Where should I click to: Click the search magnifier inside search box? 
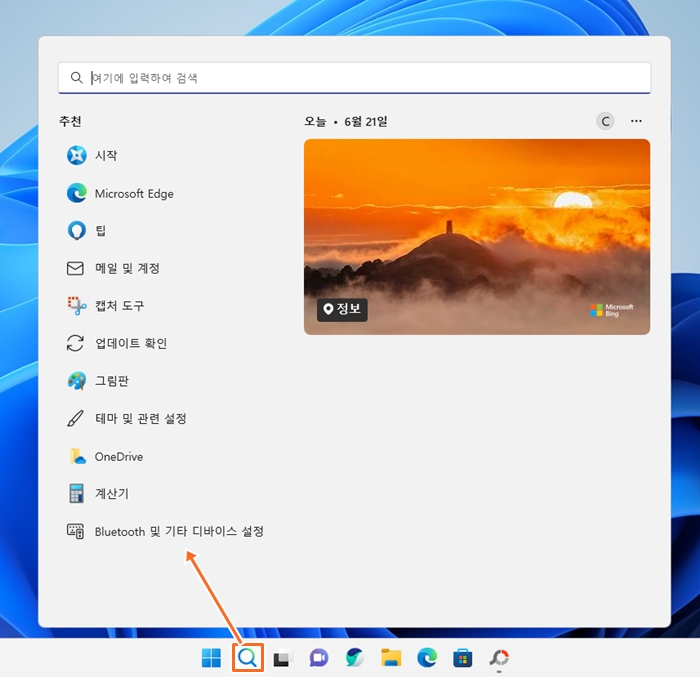tap(76, 78)
